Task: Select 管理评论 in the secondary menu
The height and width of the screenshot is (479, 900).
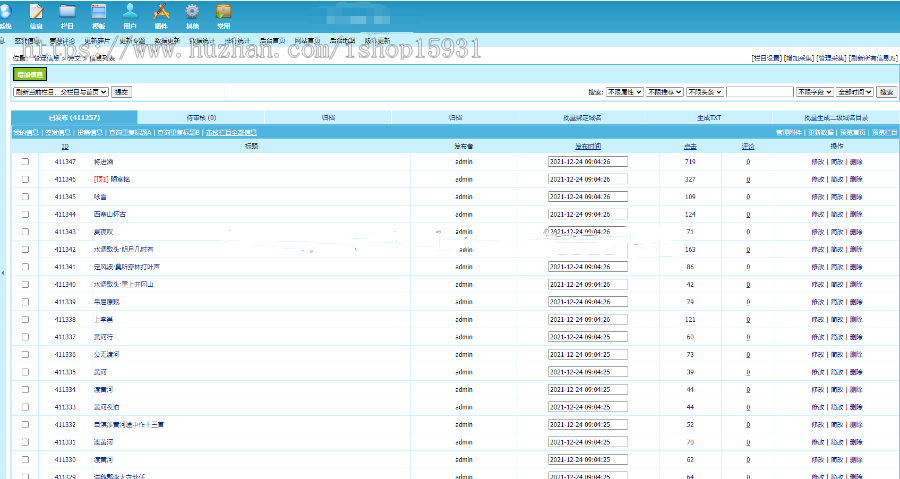Action: pos(62,41)
